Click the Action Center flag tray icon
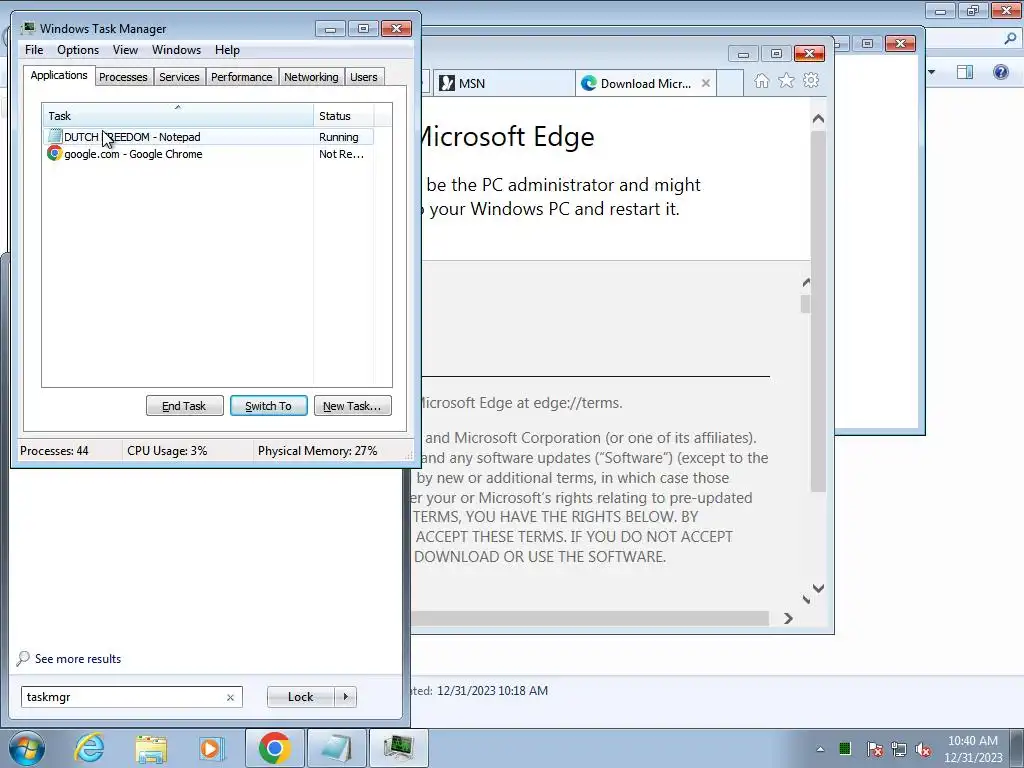The height and width of the screenshot is (768, 1024). point(875,748)
